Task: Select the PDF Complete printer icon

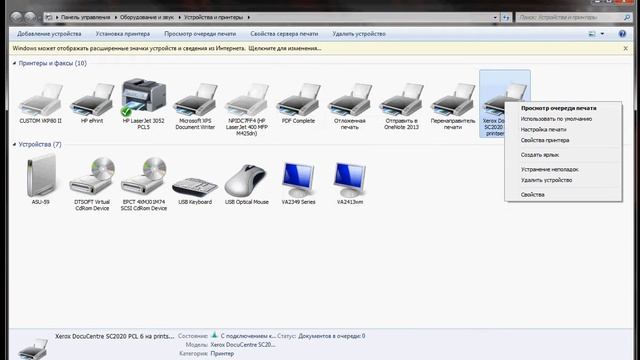Action: 298,100
